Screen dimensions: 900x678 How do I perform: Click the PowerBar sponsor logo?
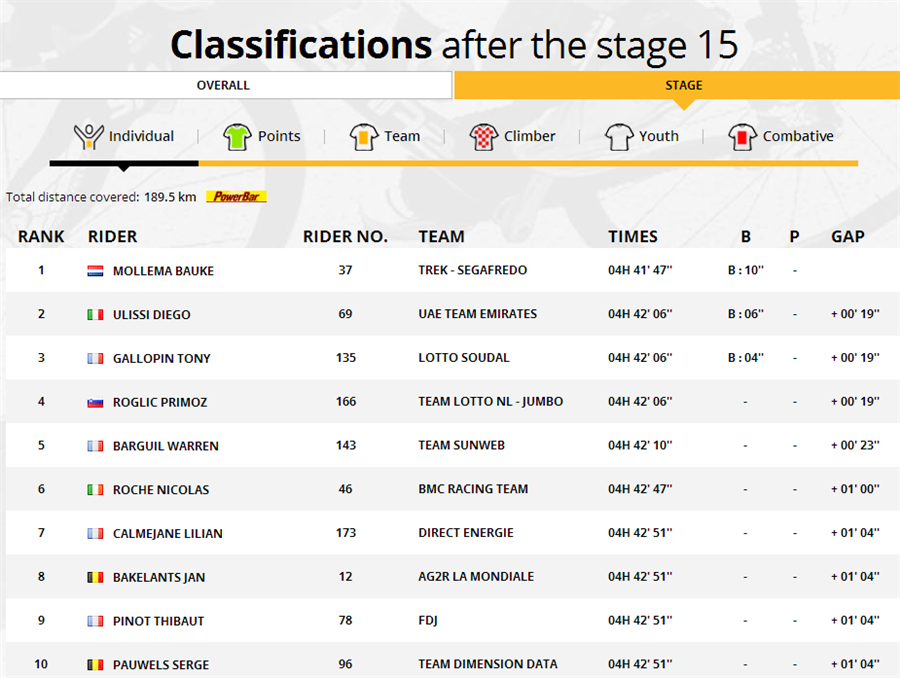pyautogui.click(x=236, y=197)
